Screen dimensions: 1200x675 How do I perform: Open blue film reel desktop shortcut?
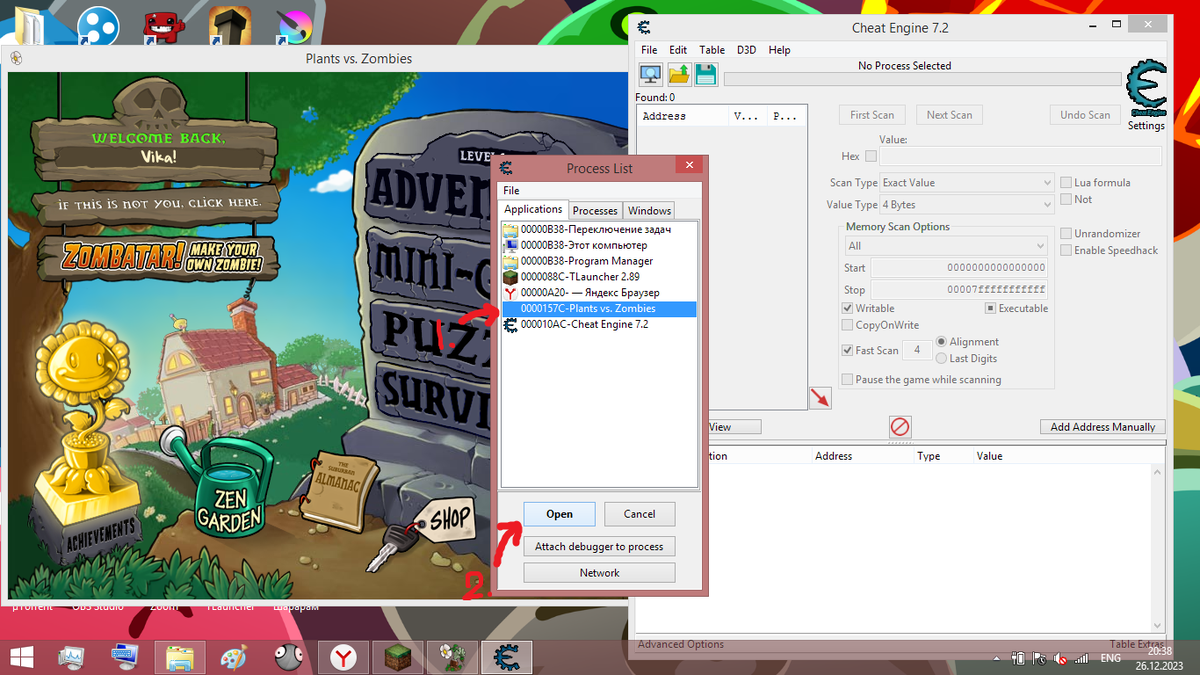[96, 25]
